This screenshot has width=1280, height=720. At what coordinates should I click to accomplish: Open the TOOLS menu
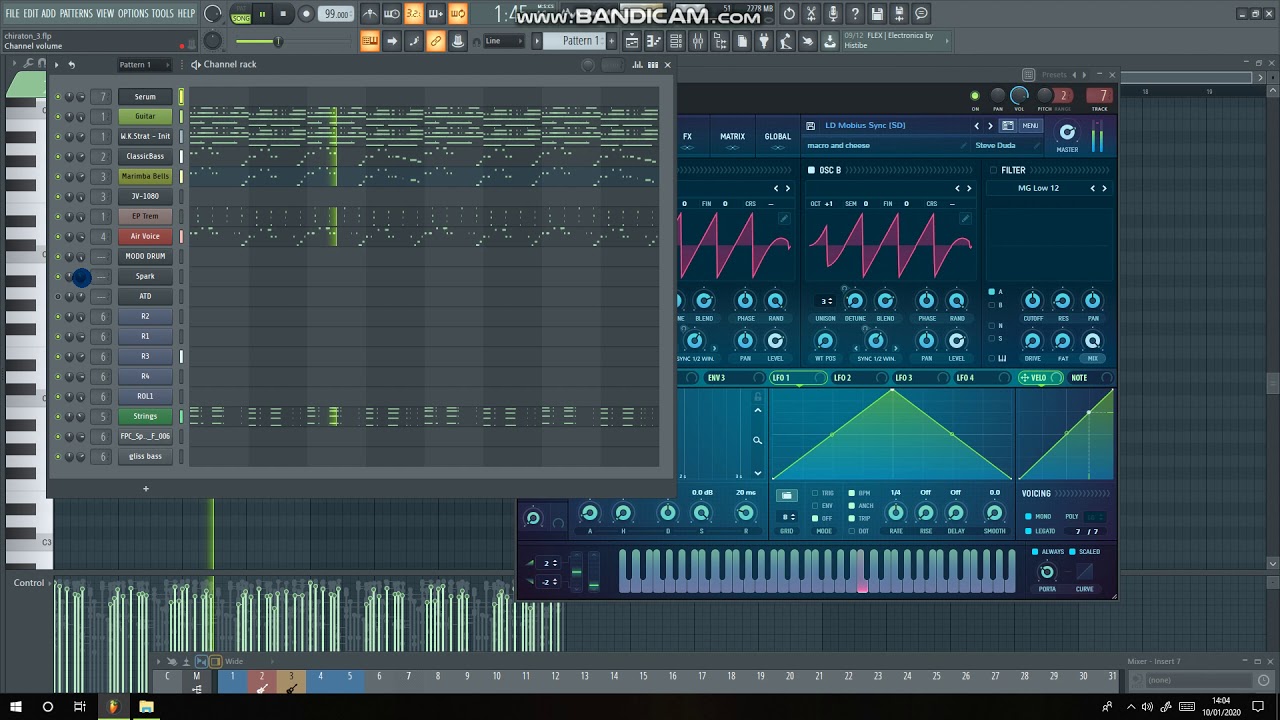(x=162, y=13)
